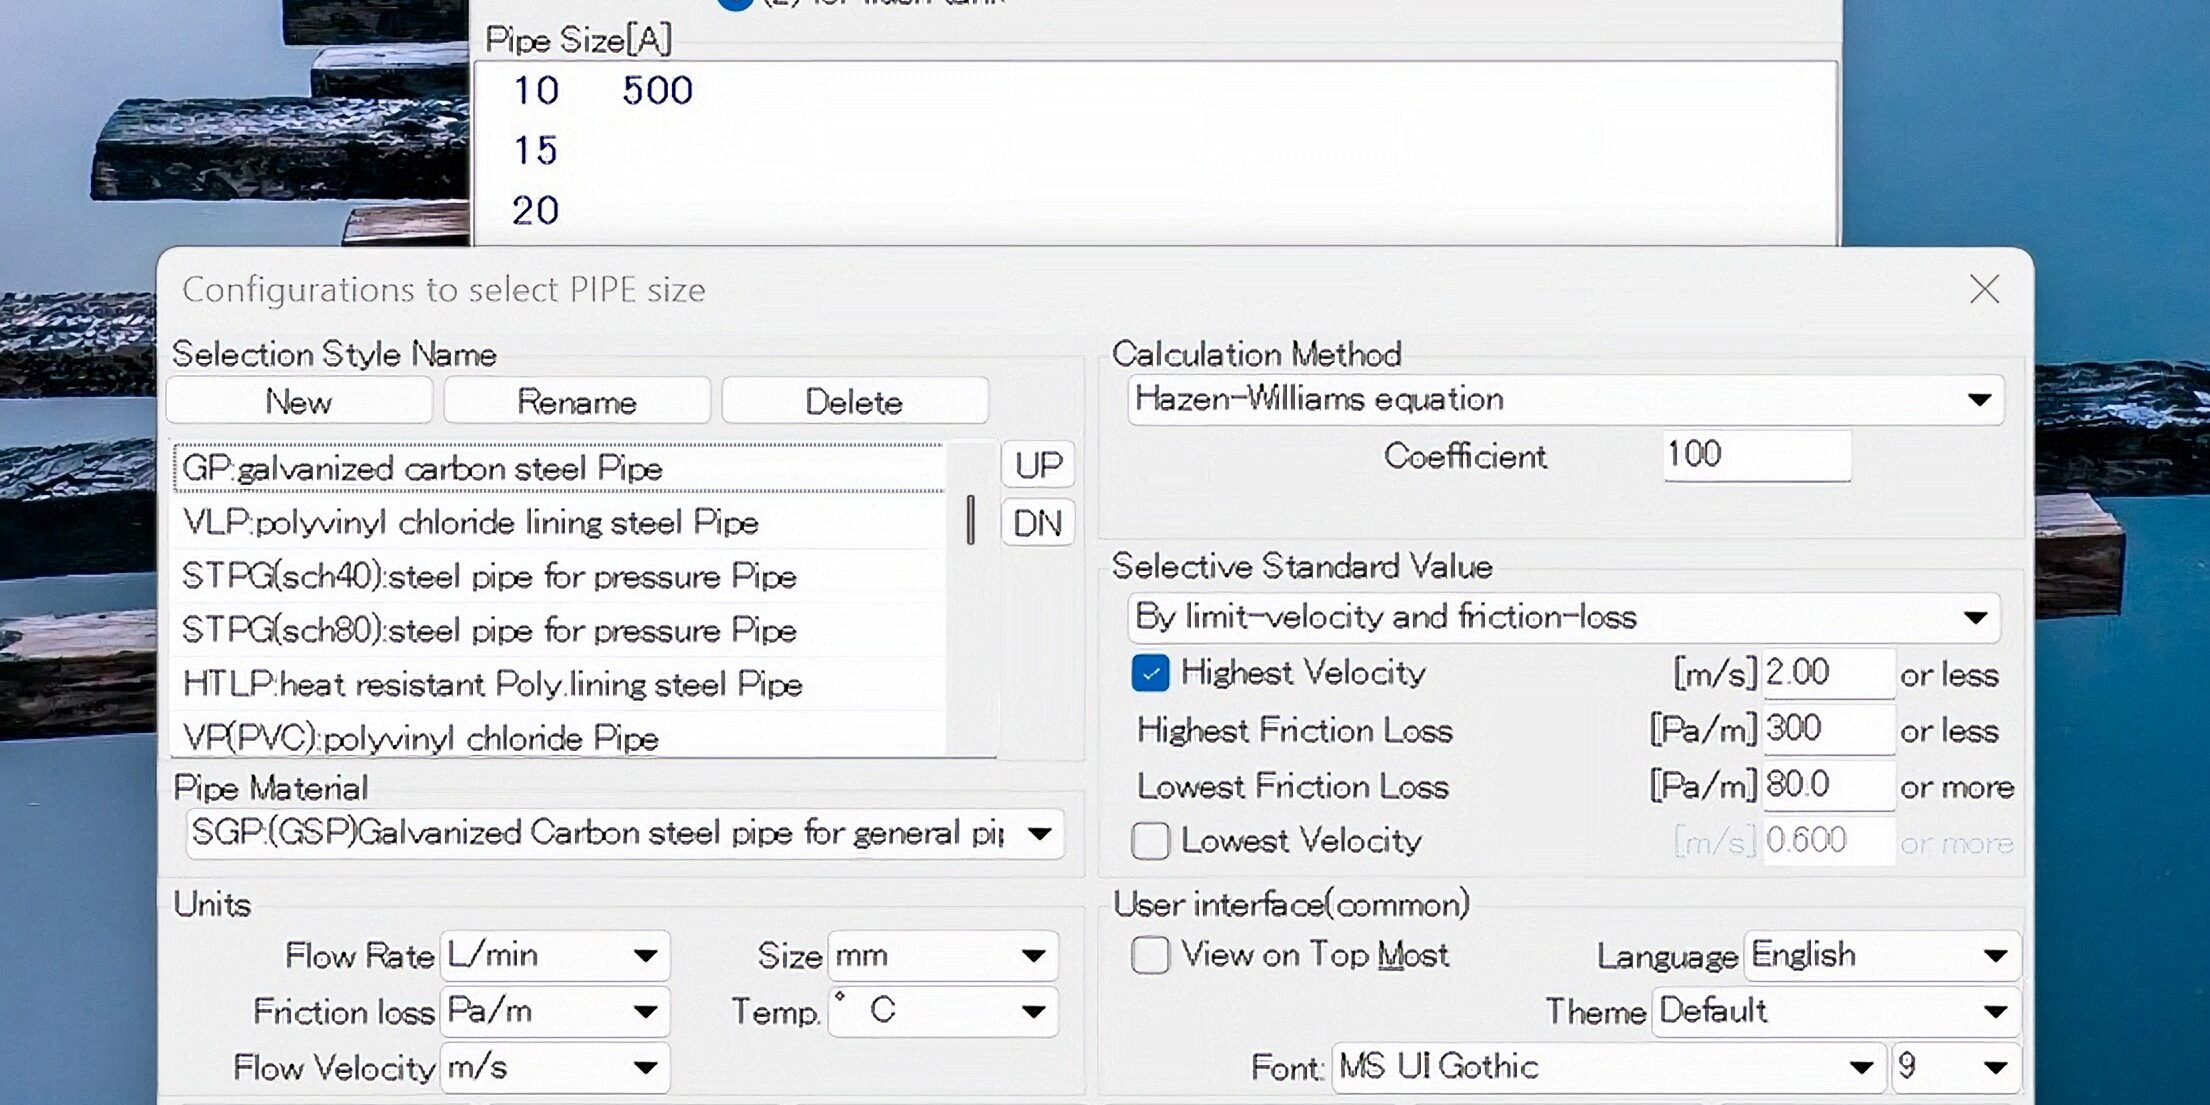Open the Theme dropdown

[1837, 1012]
